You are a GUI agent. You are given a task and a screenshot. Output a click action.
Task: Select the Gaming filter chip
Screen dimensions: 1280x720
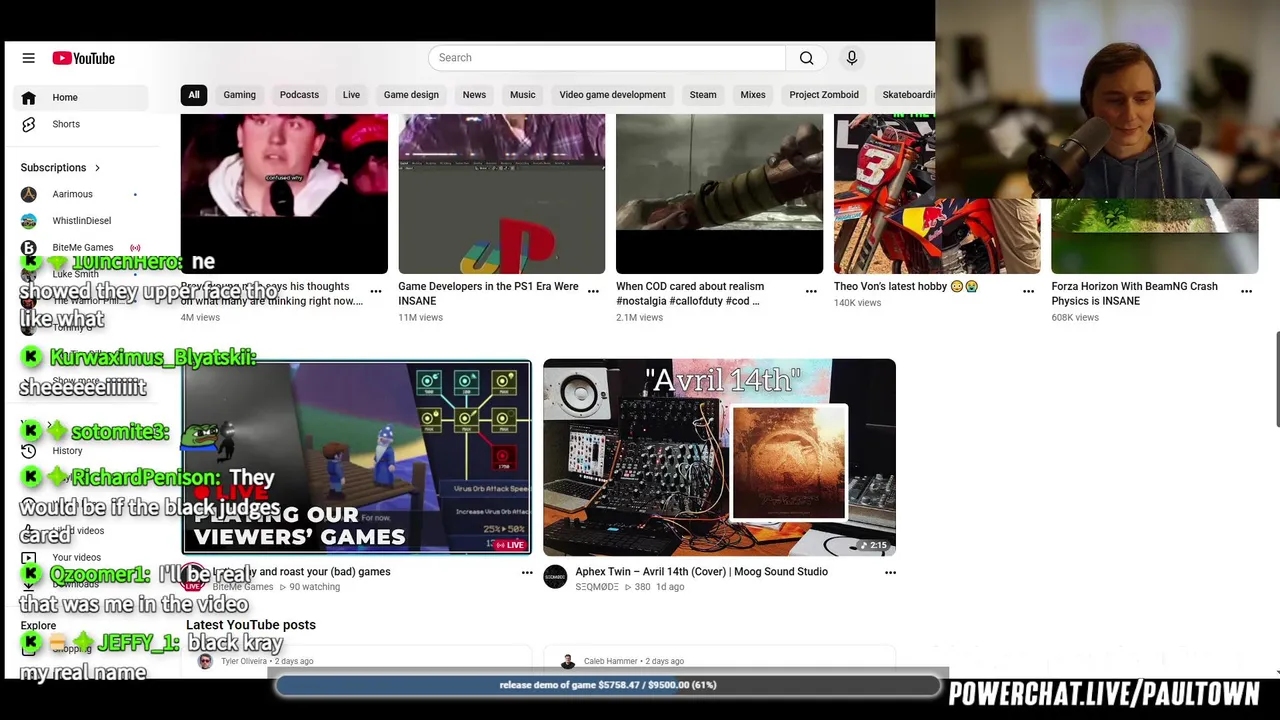pos(239,95)
